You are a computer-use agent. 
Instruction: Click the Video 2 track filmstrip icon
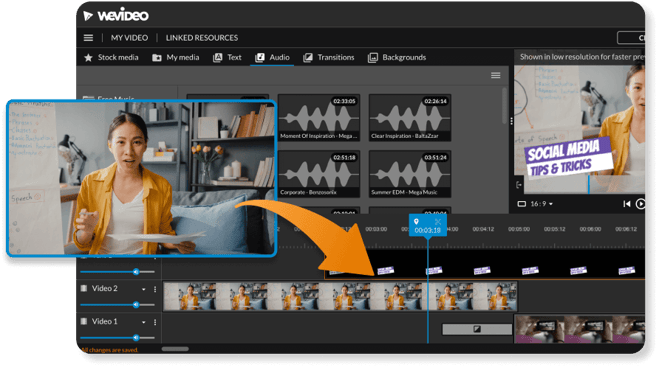point(84,288)
